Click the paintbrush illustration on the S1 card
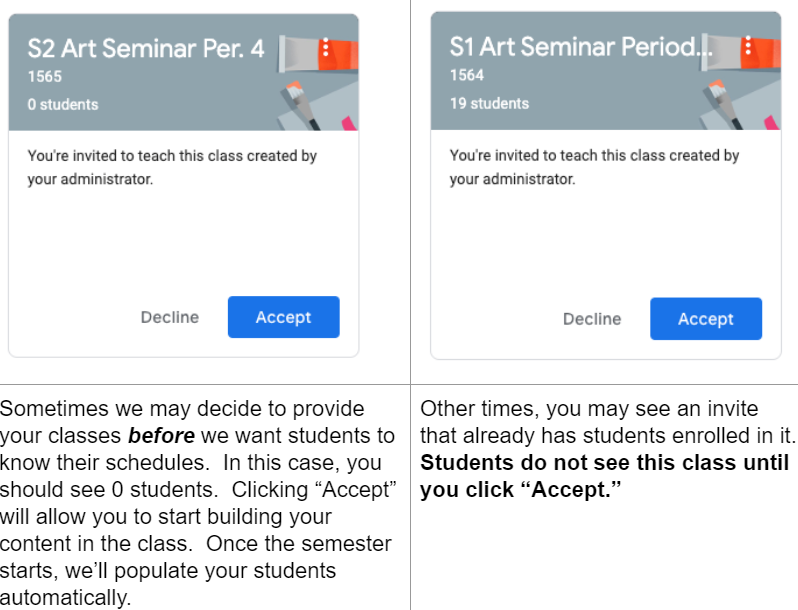798x610 pixels. (x=718, y=98)
